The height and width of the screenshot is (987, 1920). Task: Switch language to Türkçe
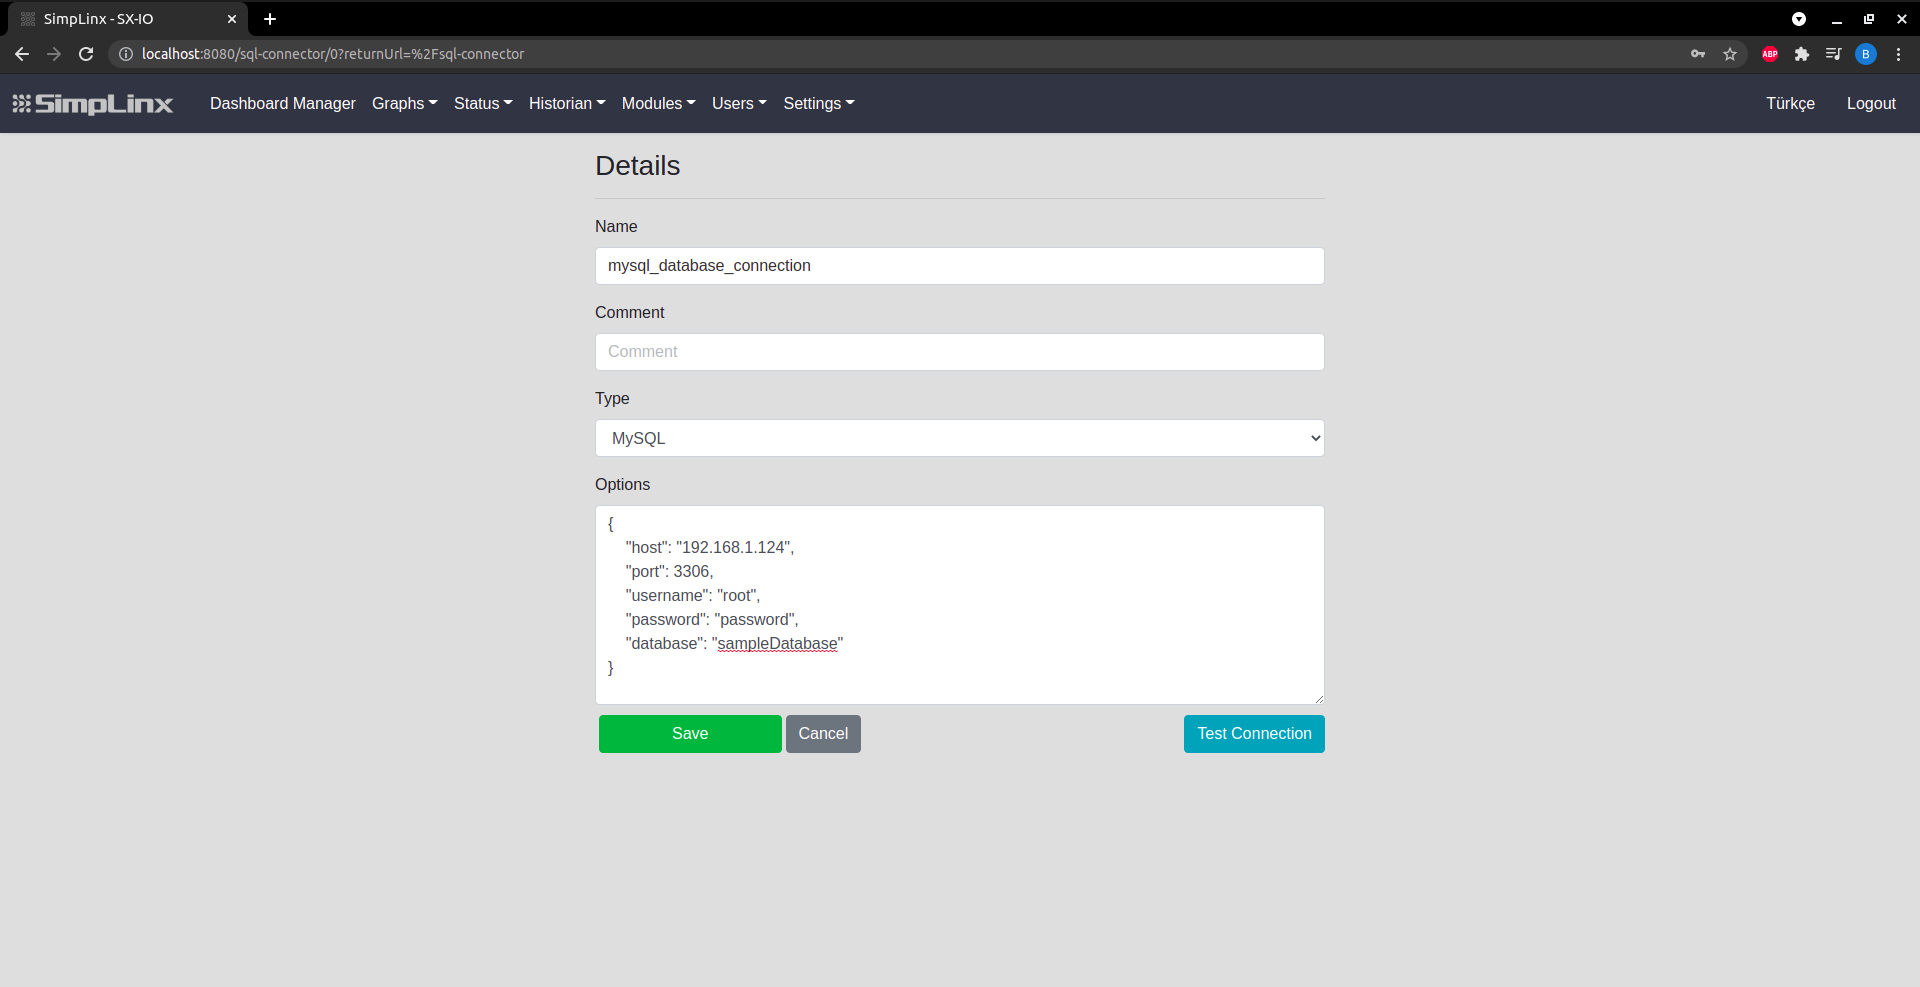(x=1790, y=104)
